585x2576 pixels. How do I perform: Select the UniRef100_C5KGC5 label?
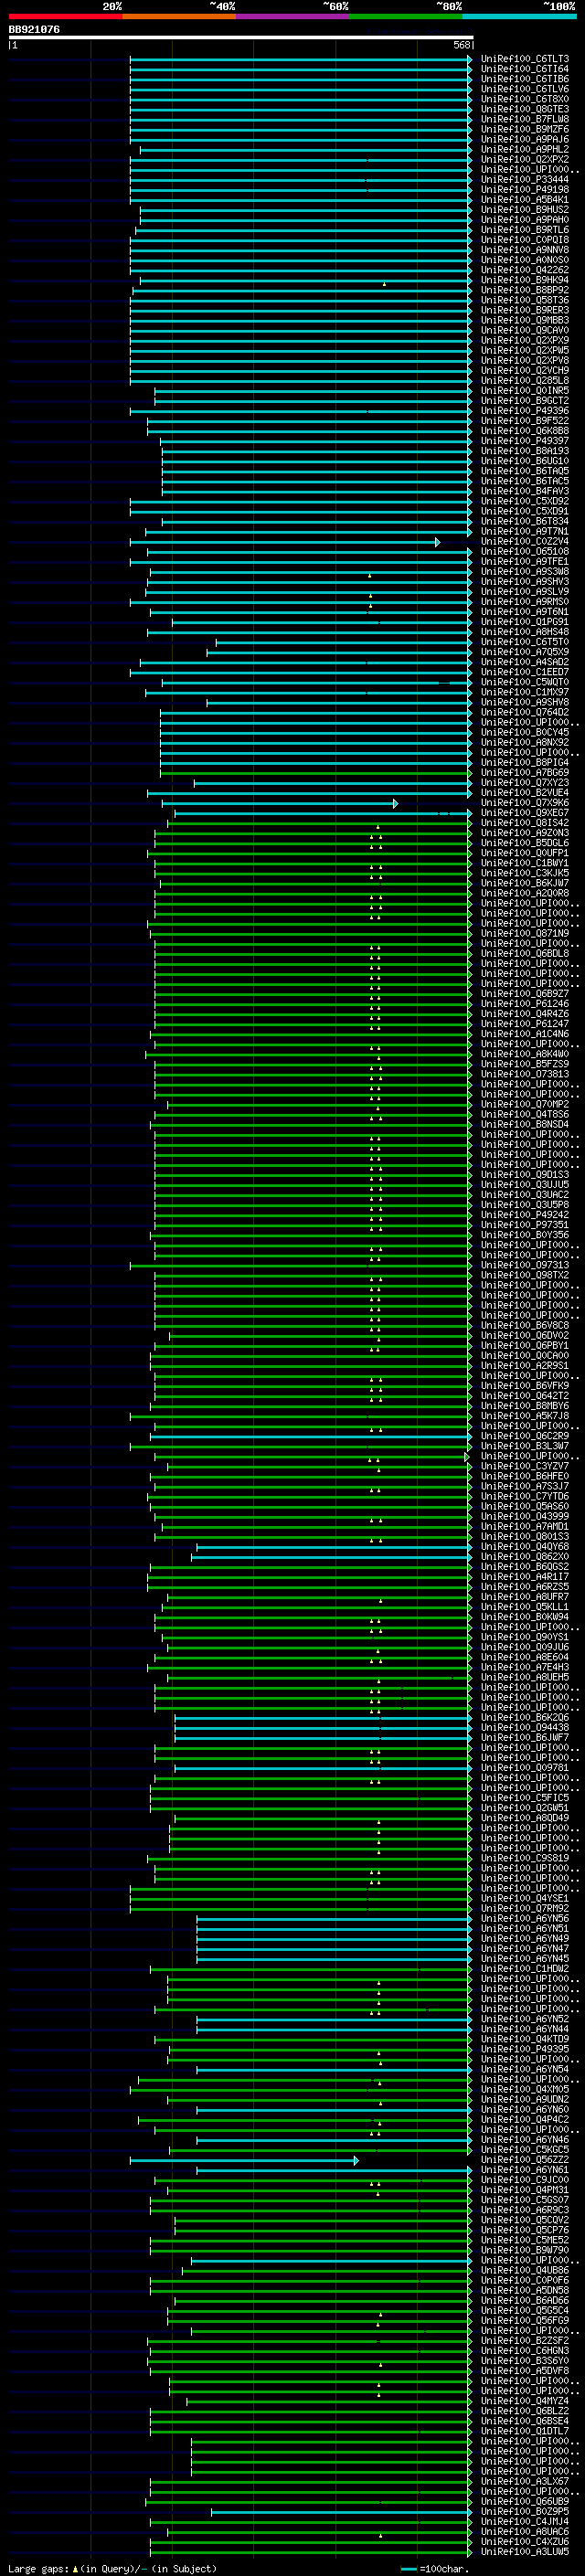pos(525,2149)
